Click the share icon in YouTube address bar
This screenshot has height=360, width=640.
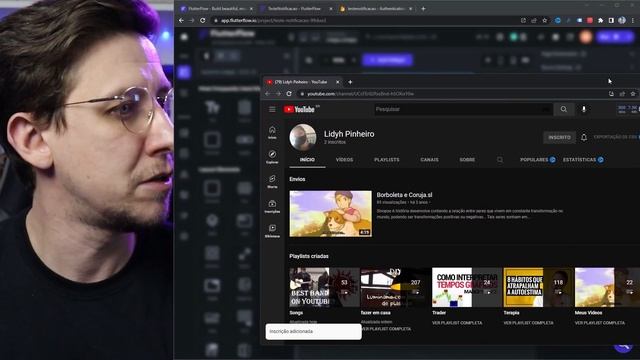[x=622, y=93]
